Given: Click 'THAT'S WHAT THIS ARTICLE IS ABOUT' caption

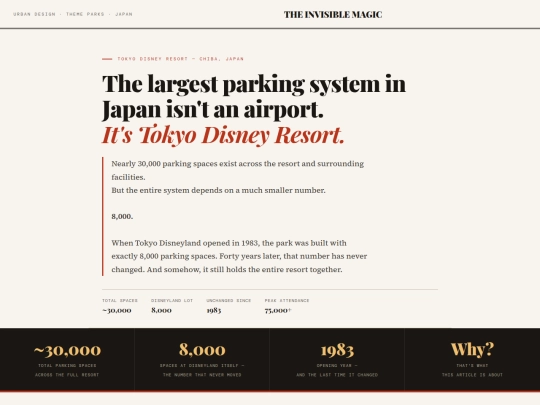Looking at the screenshot, I should [472, 370].
